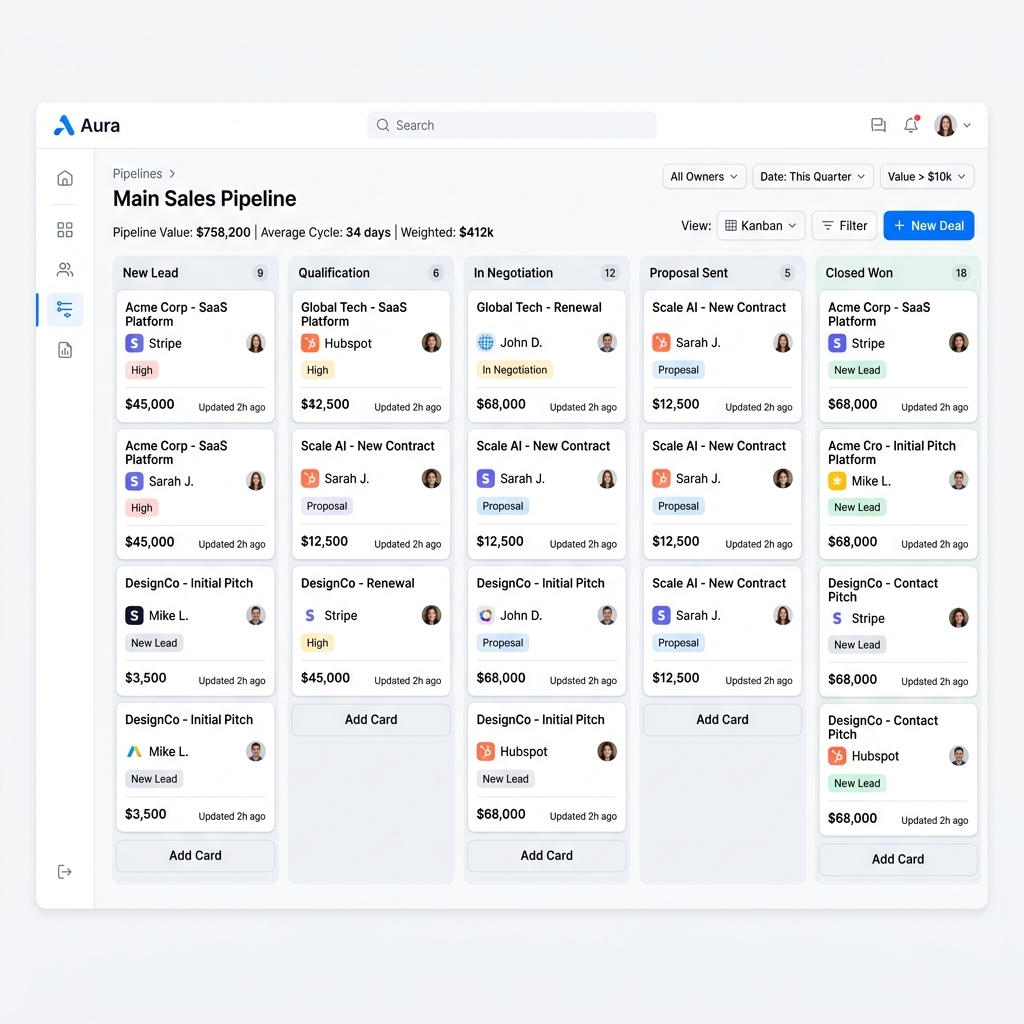Focus the Search field

pyautogui.click(x=512, y=125)
